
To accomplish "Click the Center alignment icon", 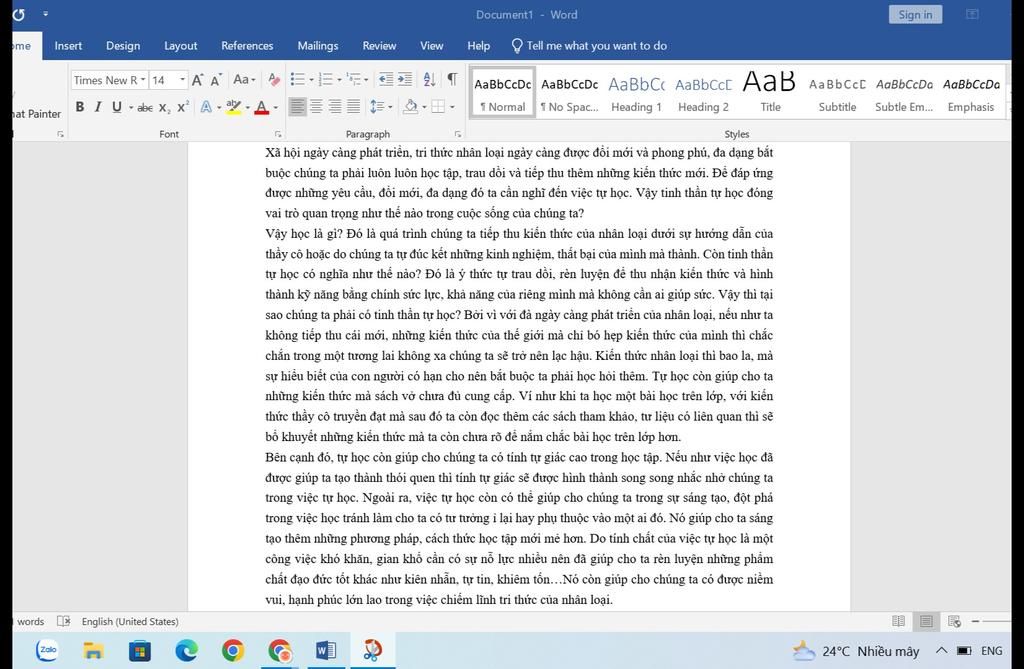I will pos(316,106).
